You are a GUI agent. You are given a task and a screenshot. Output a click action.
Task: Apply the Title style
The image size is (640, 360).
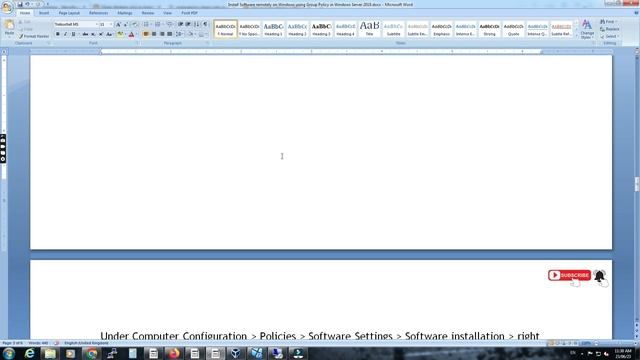coord(369,29)
